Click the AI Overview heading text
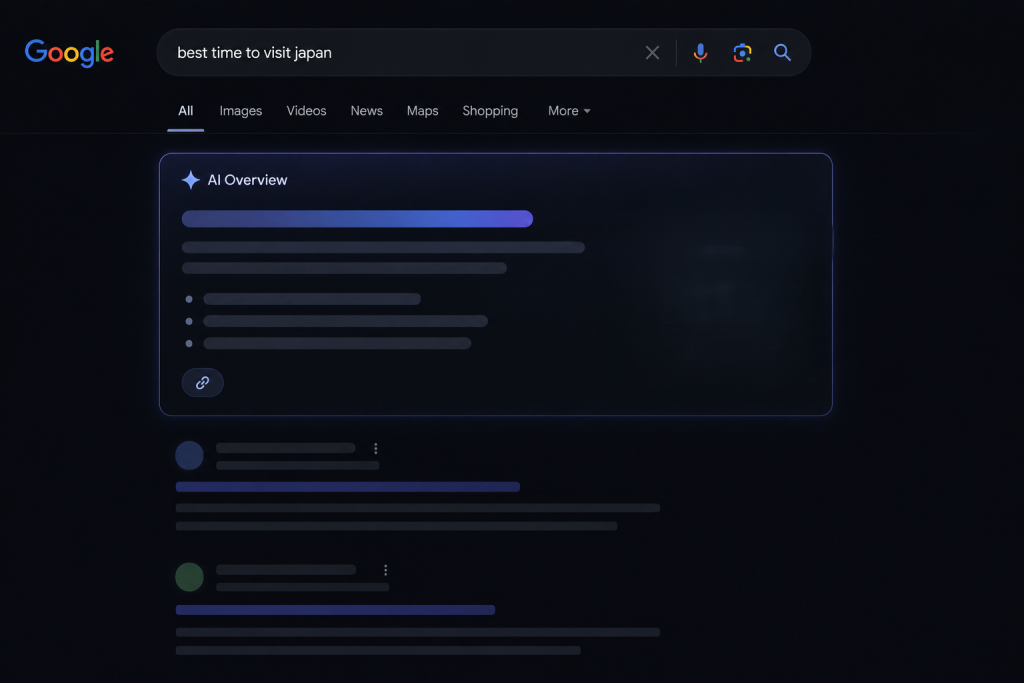Image resolution: width=1024 pixels, height=683 pixels. tap(248, 180)
